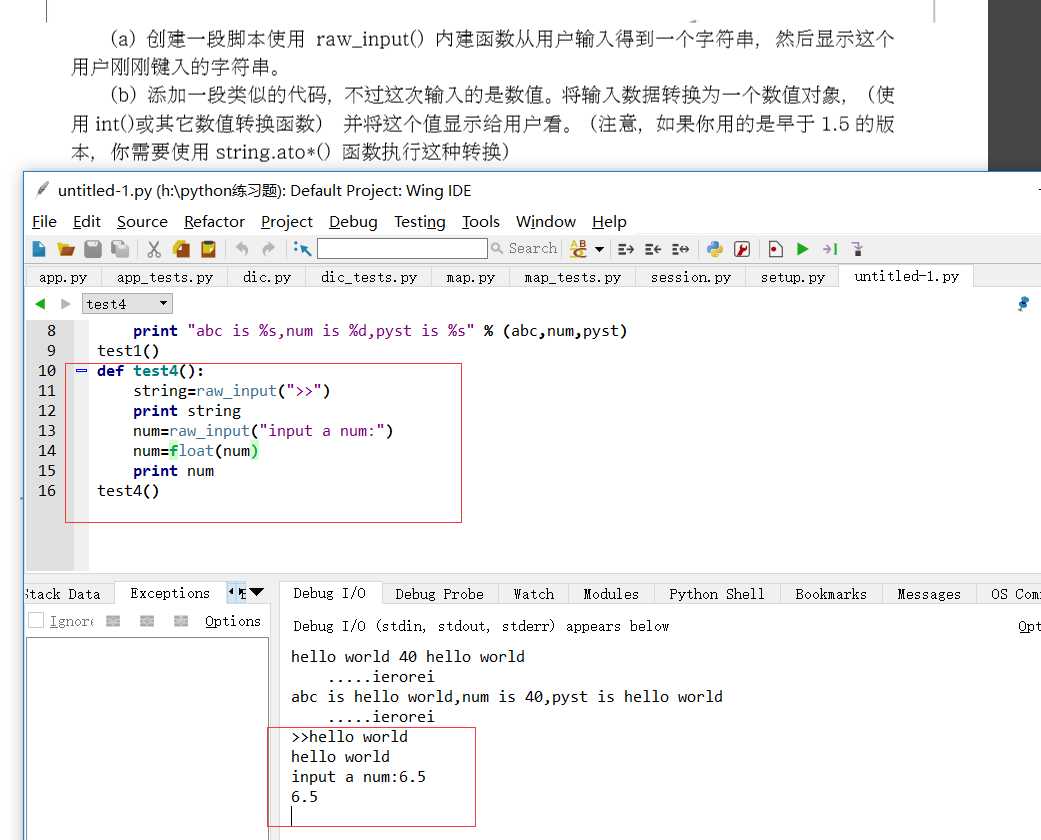
Task: Open the Python Shell tab
Action: (x=716, y=594)
